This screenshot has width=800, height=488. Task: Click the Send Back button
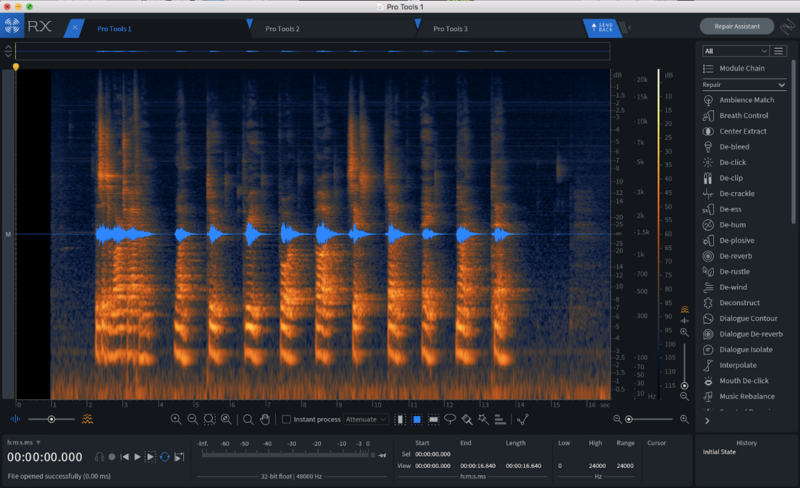coord(603,27)
